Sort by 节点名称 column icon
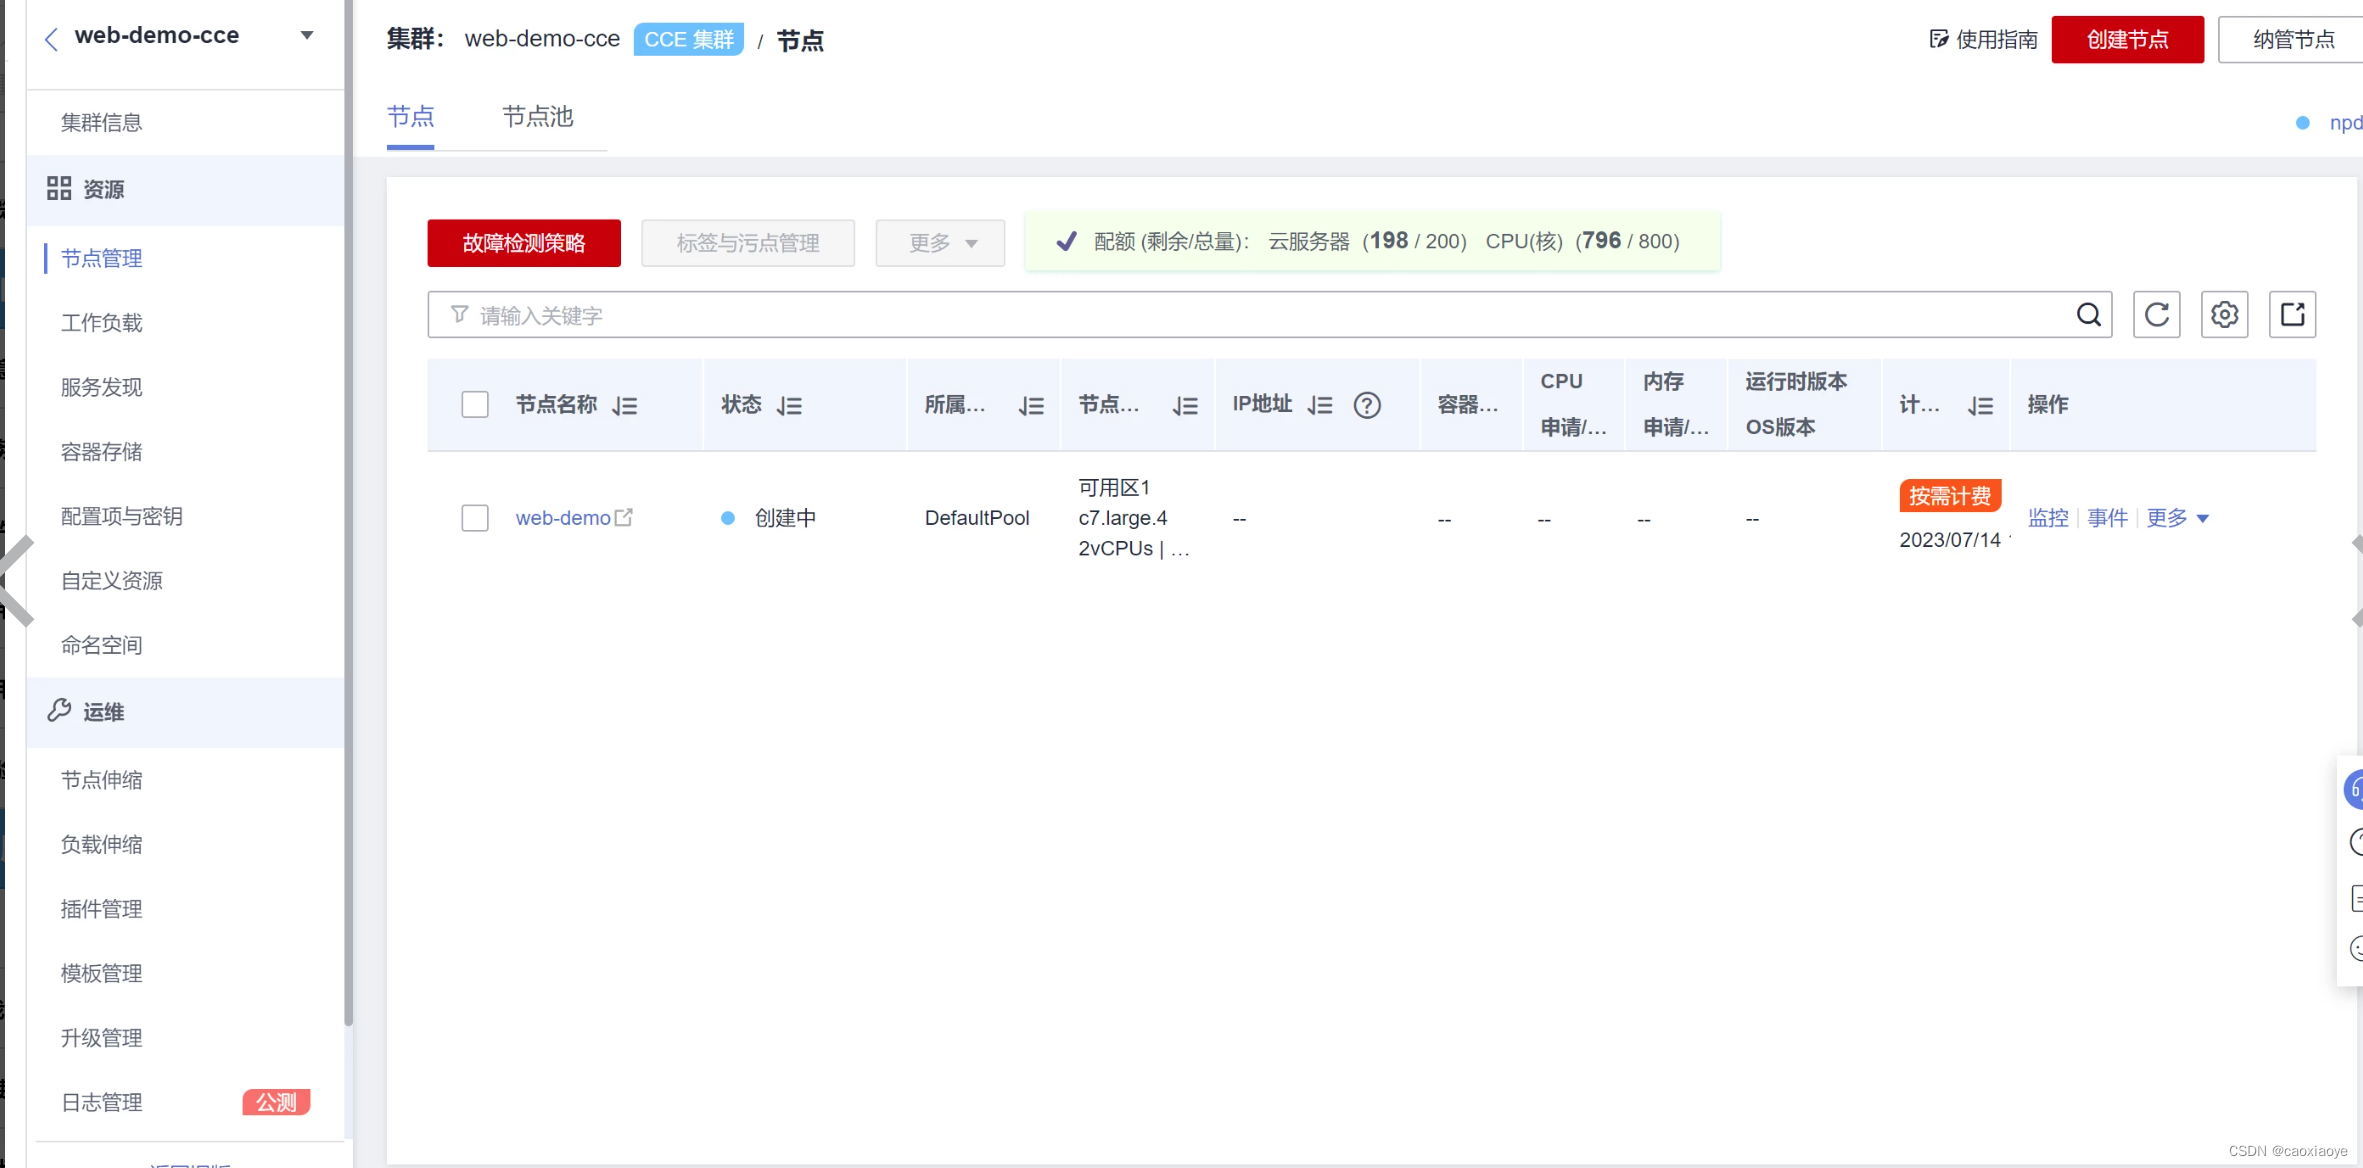 coord(625,405)
